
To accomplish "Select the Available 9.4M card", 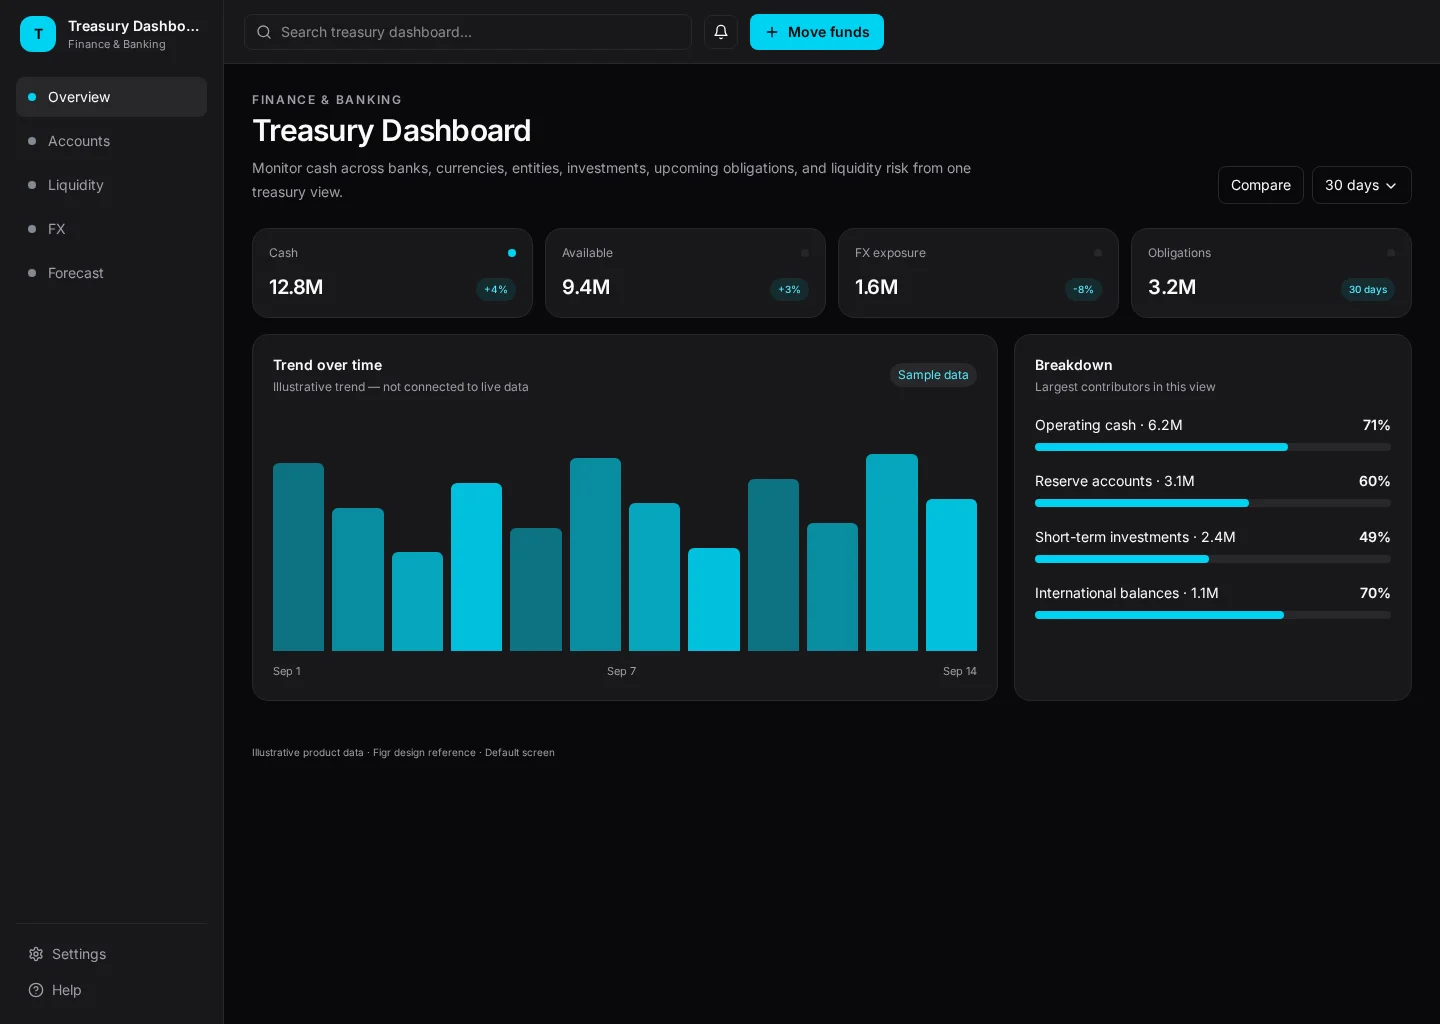I will (685, 273).
